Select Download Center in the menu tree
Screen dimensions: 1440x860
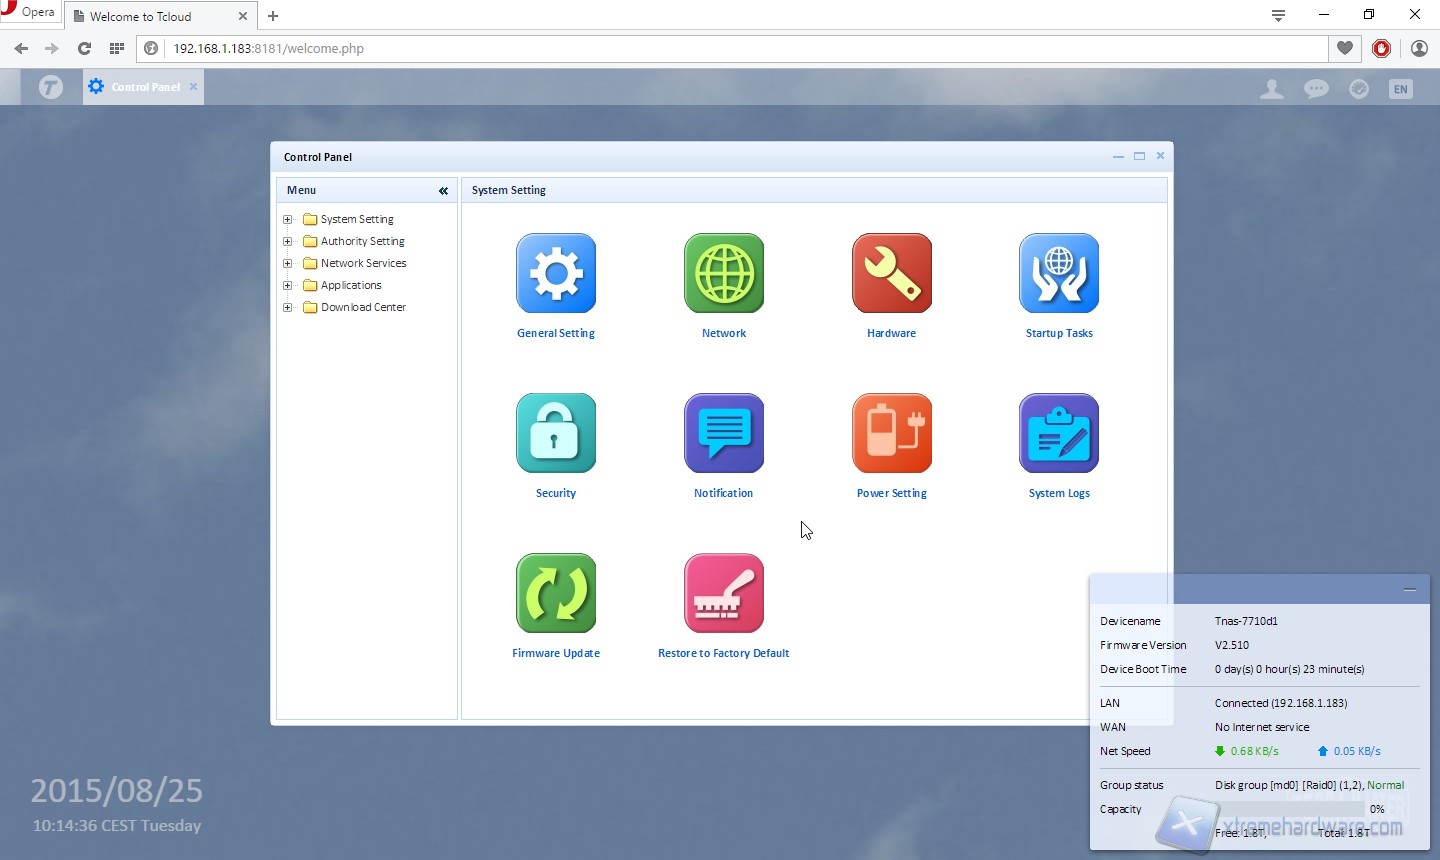tap(363, 307)
